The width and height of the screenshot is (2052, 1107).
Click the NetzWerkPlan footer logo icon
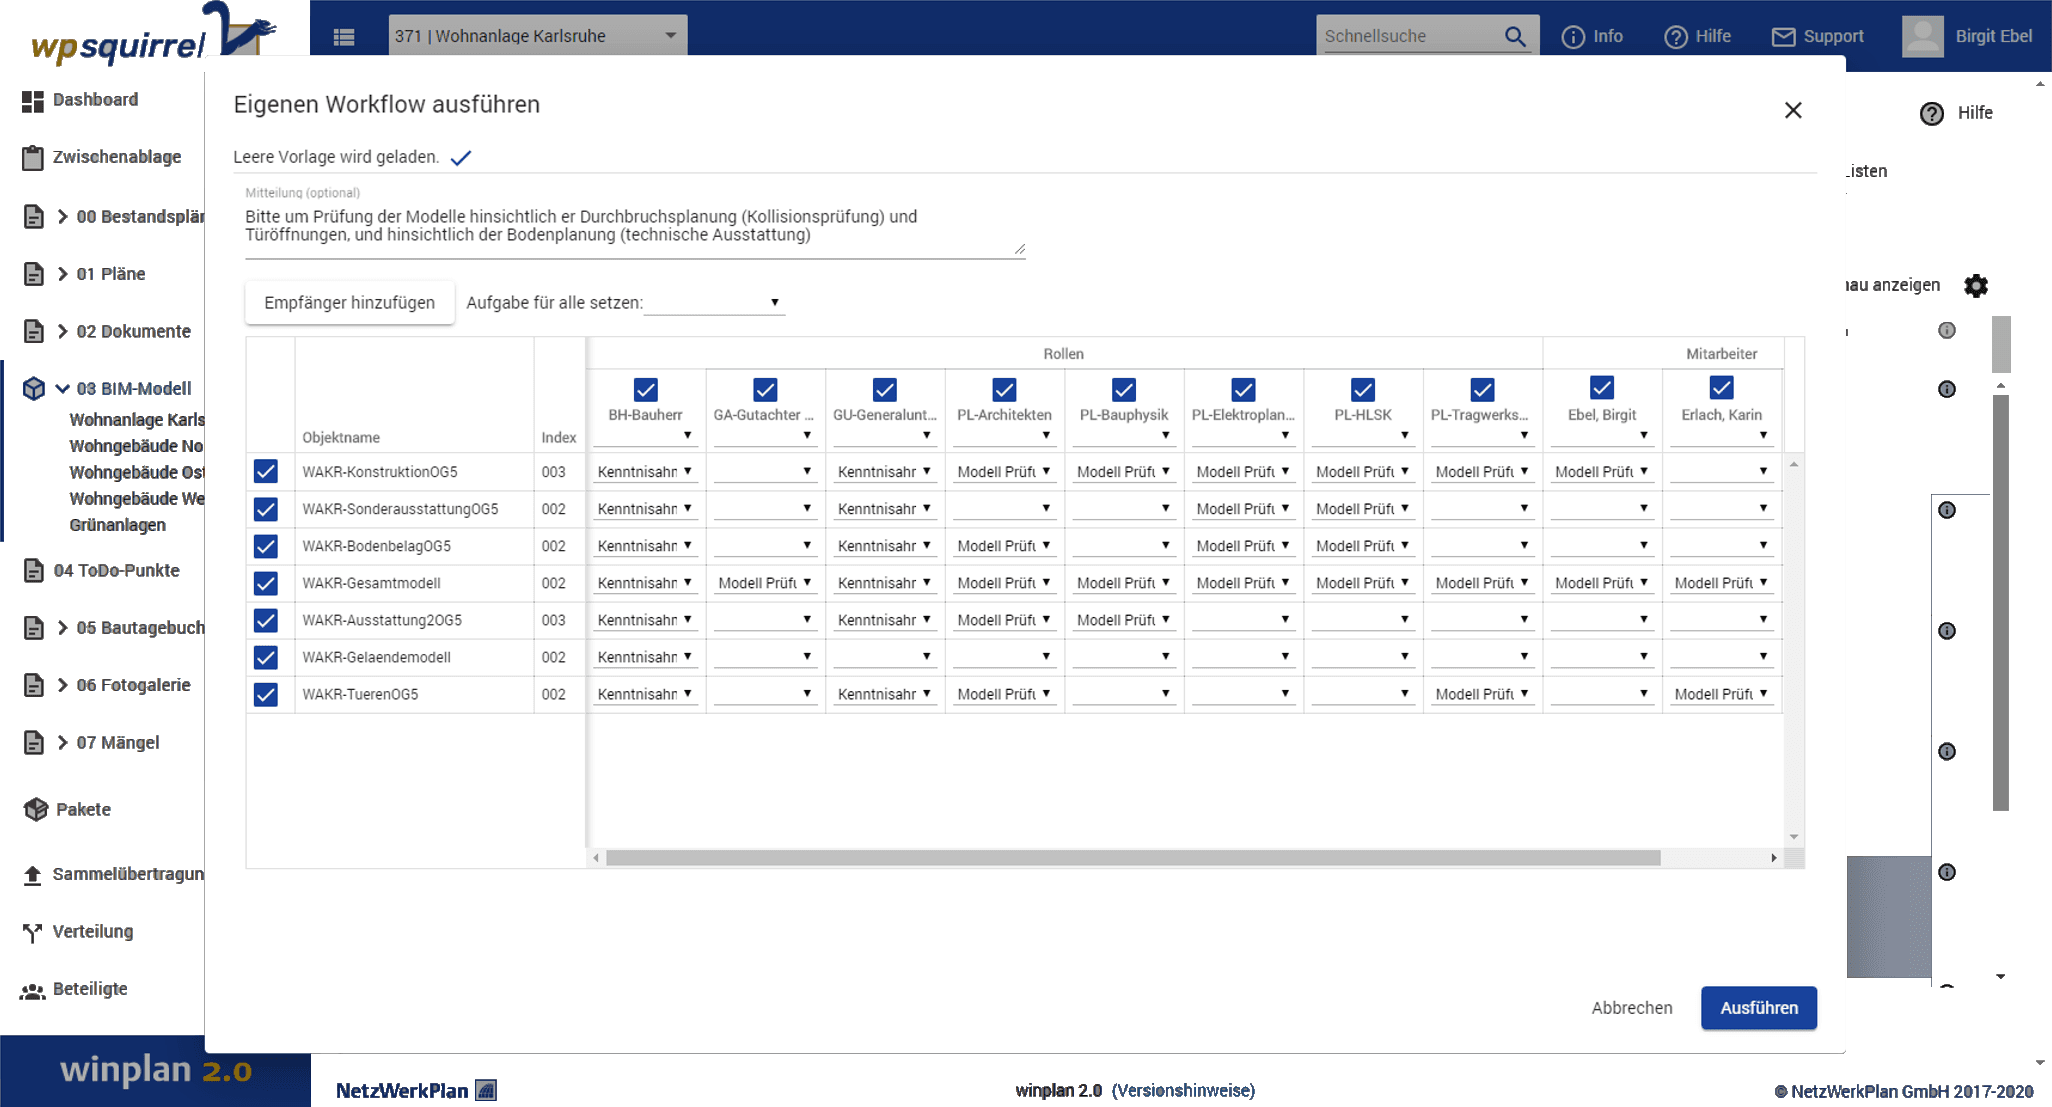486,1090
